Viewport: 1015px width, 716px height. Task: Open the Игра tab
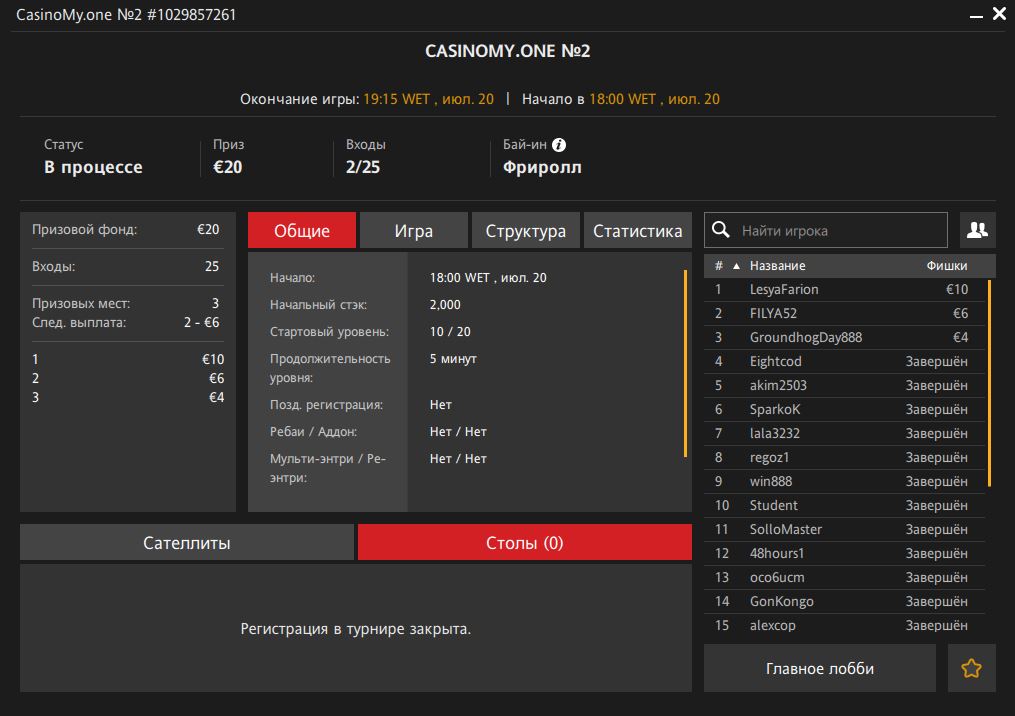413,231
